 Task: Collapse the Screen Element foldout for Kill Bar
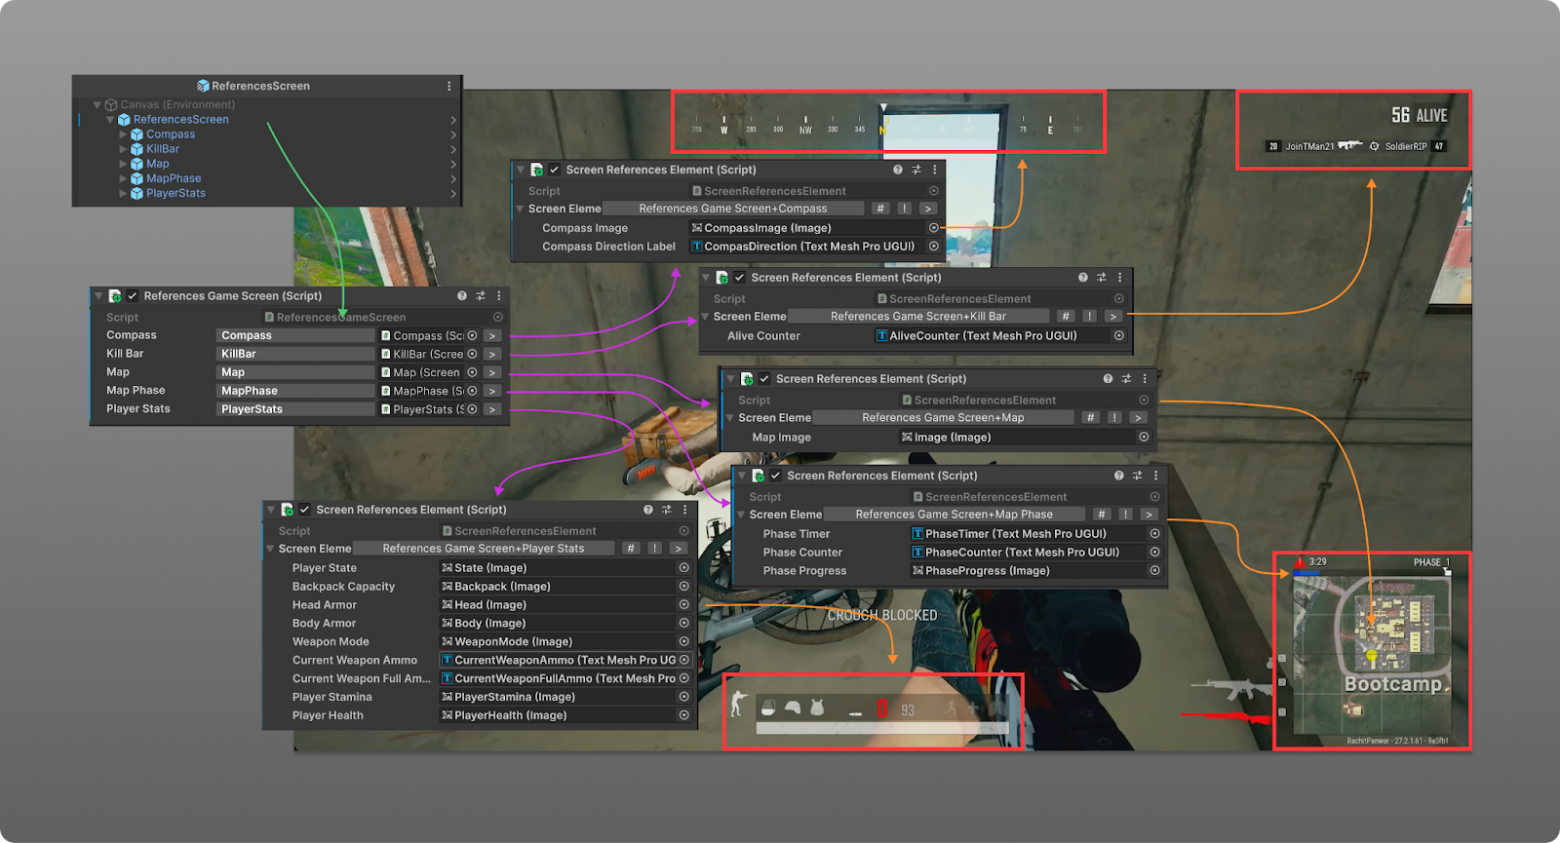click(706, 316)
